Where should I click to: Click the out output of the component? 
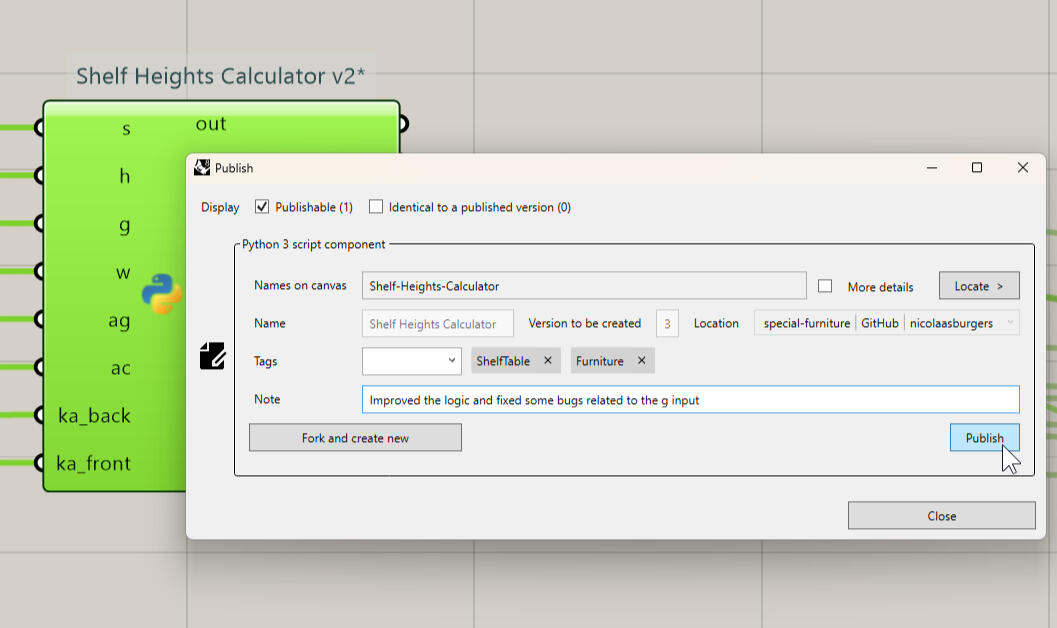click(211, 124)
